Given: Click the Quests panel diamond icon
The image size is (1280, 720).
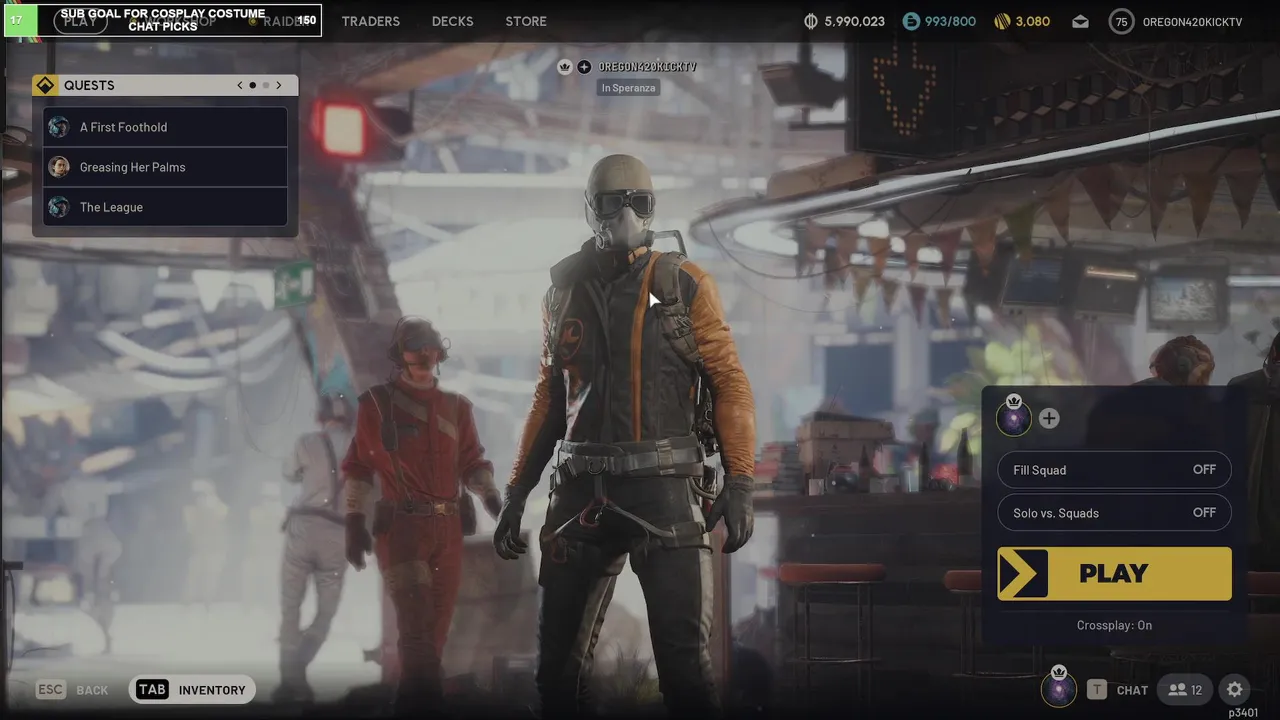Looking at the screenshot, I should coord(45,85).
